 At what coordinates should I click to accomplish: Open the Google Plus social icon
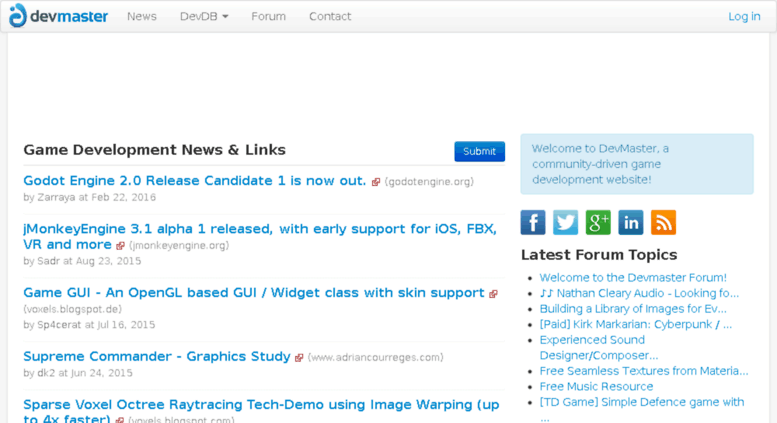tap(598, 222)
